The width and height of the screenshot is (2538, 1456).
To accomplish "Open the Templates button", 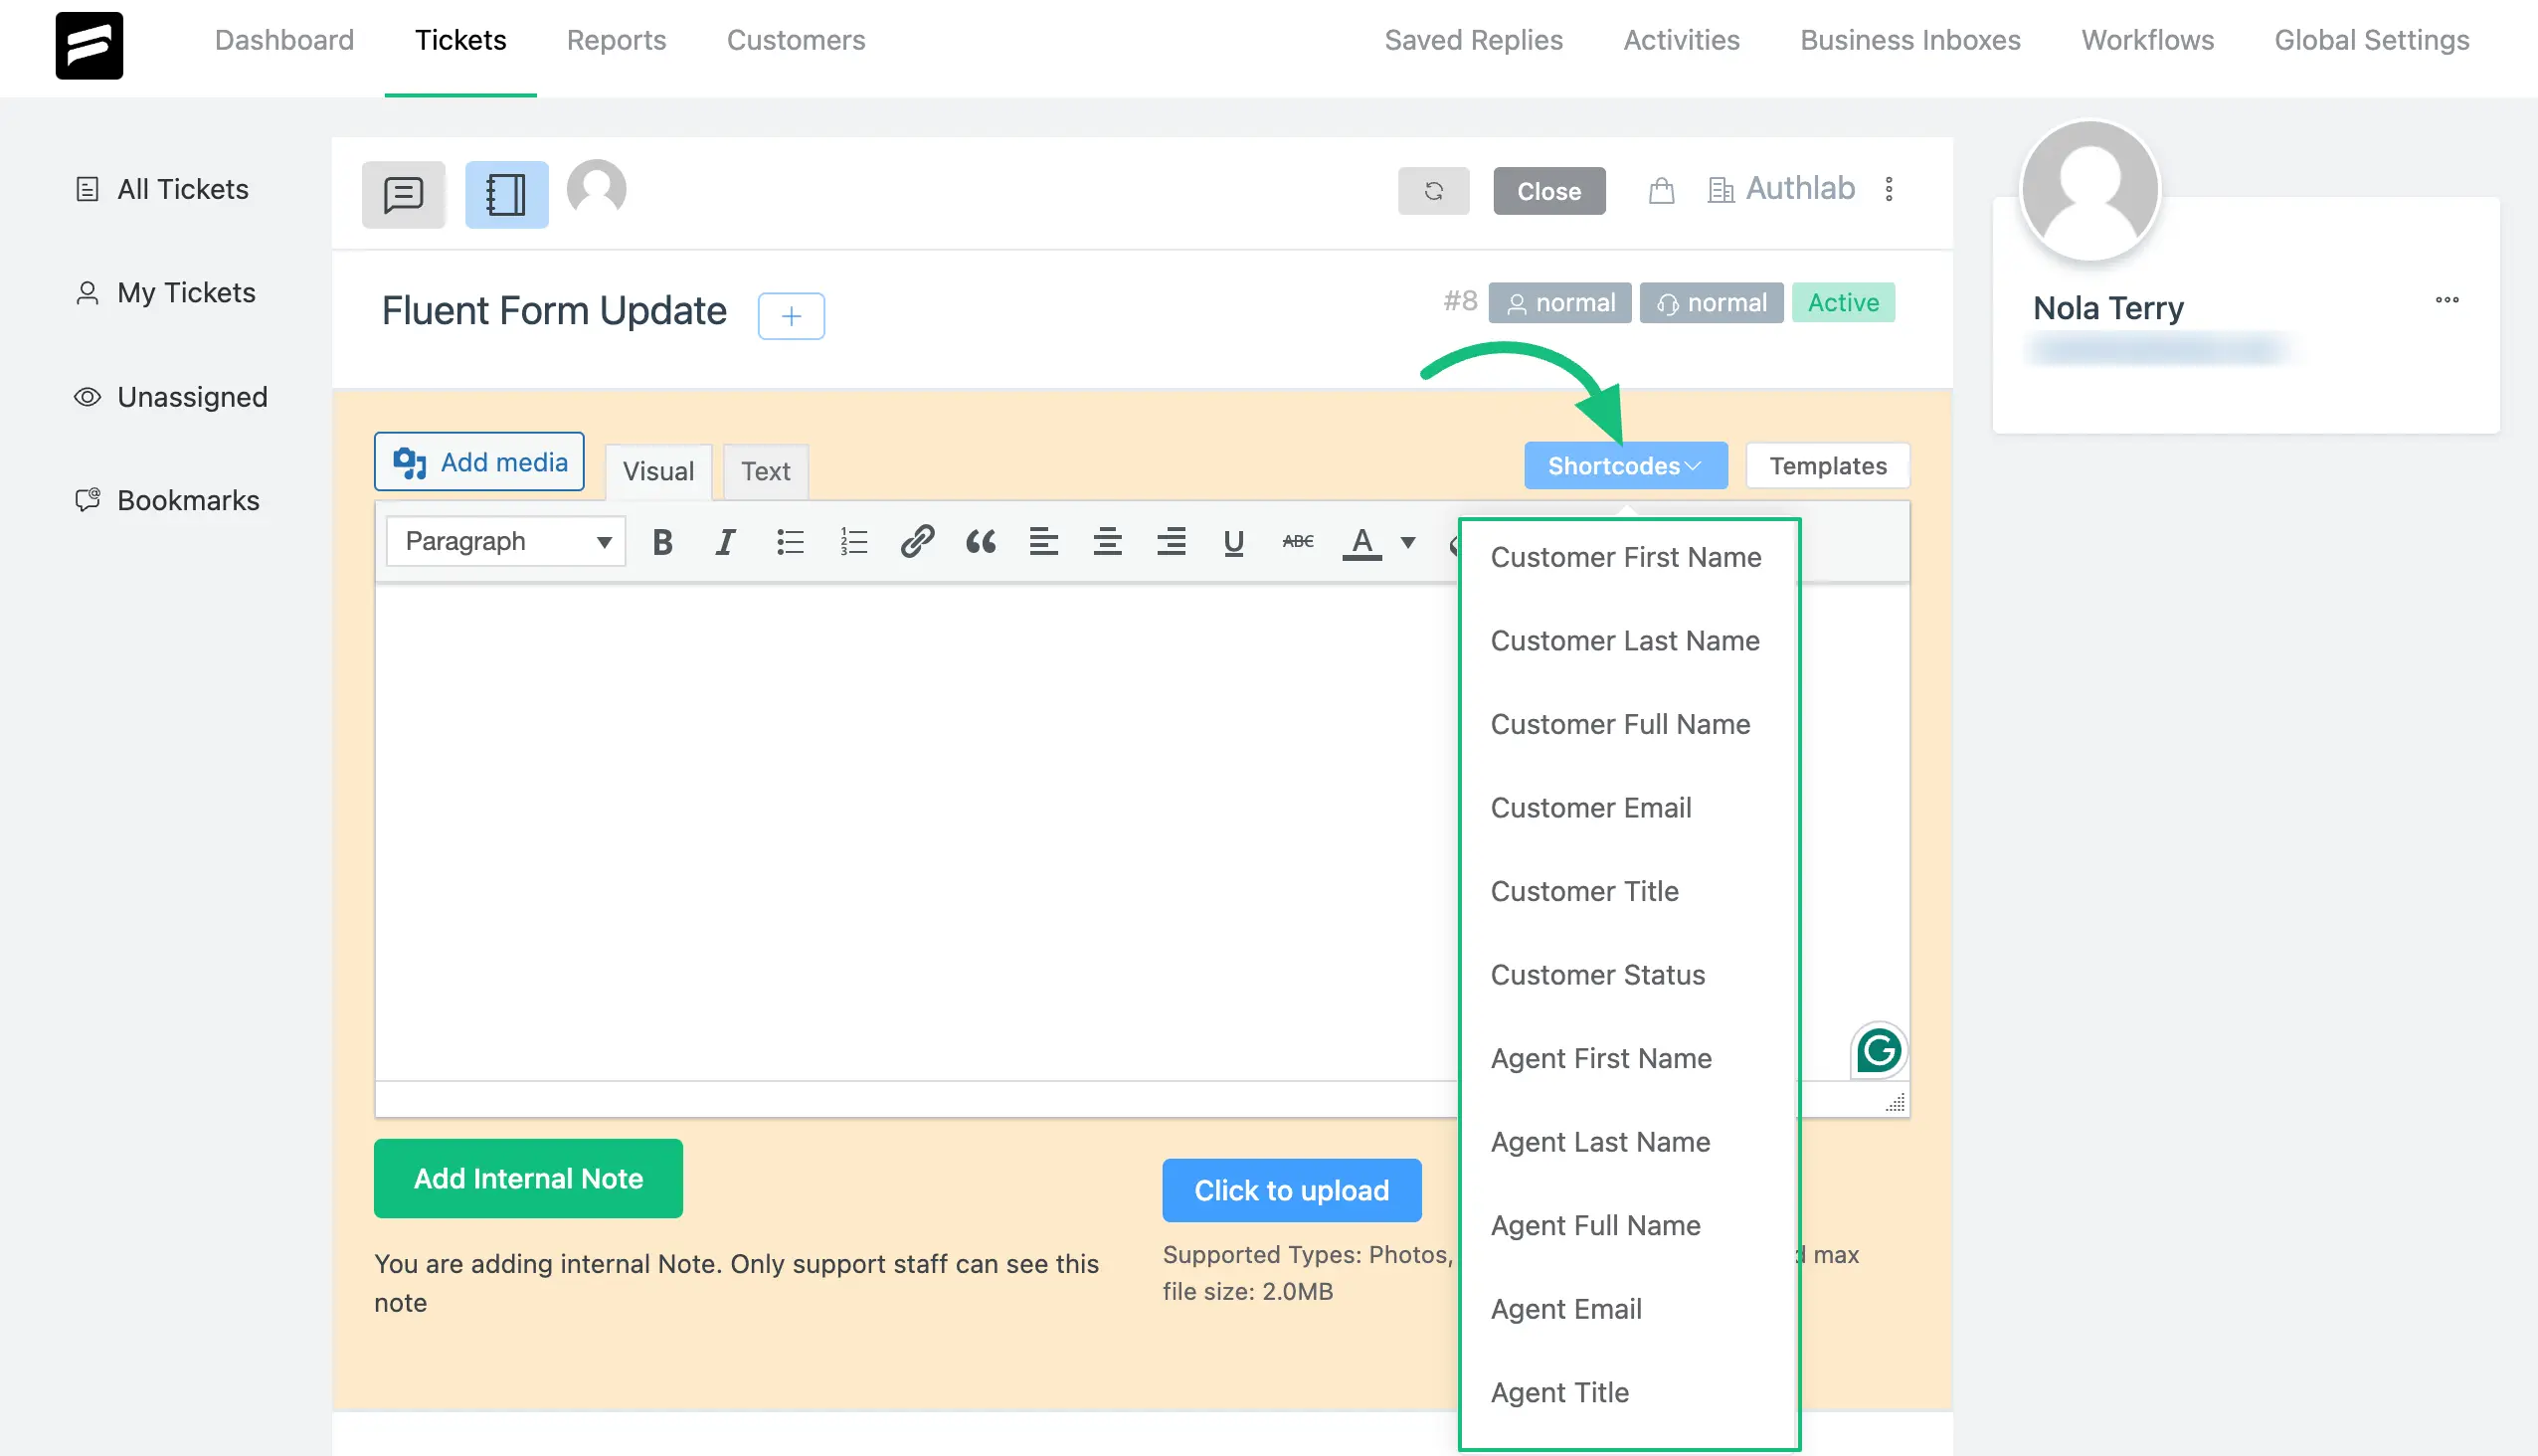I will click(x=1827, y=466).
